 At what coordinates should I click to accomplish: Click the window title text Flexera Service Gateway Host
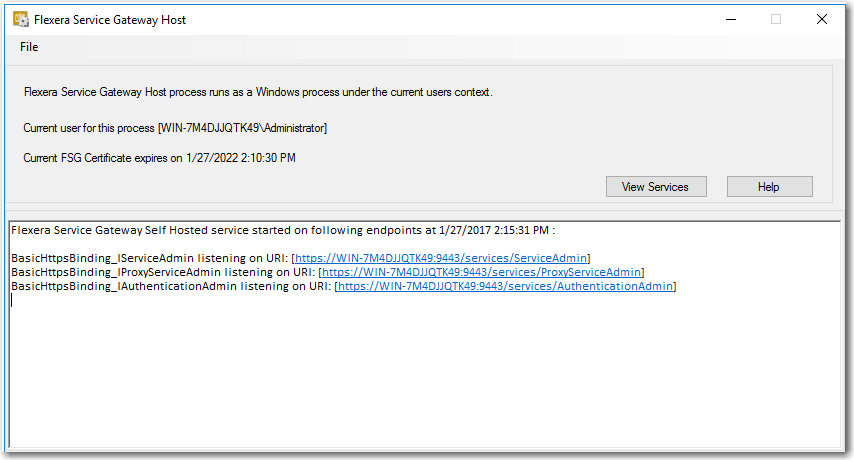click(x=110, y=20)
